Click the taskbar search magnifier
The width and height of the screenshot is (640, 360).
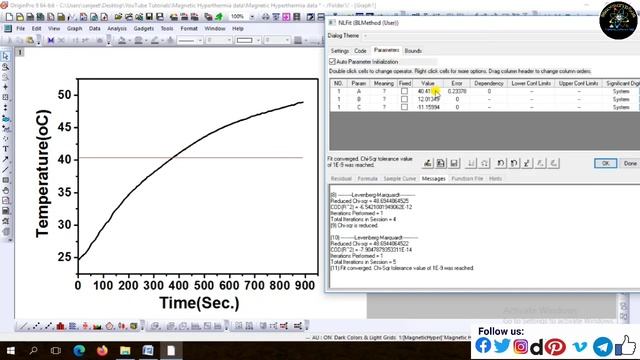[x=33, y=350]
